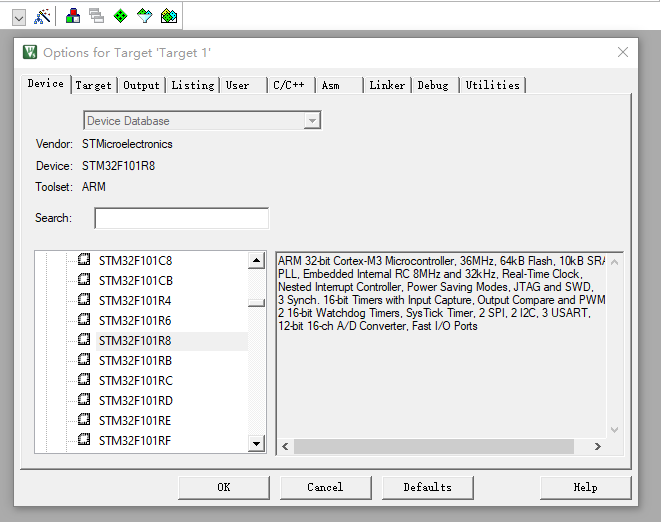This screenshot has width=661, height=522.
Task: Click the vendor text STMicroelectronics
Action: [x=127, y=144]
